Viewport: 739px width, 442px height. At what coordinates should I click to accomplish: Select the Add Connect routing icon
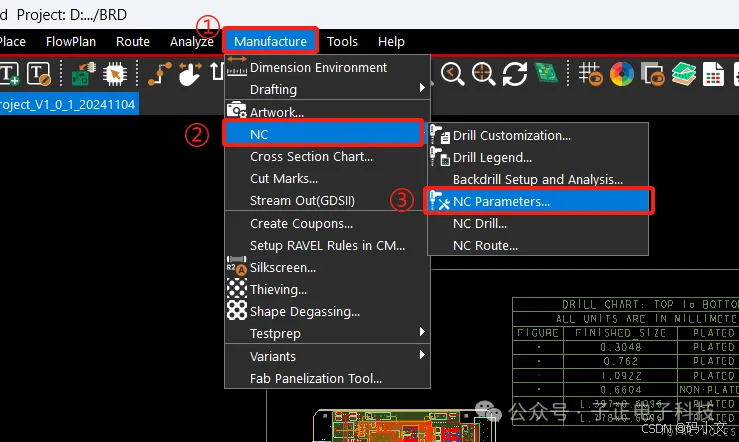point(160,74)
